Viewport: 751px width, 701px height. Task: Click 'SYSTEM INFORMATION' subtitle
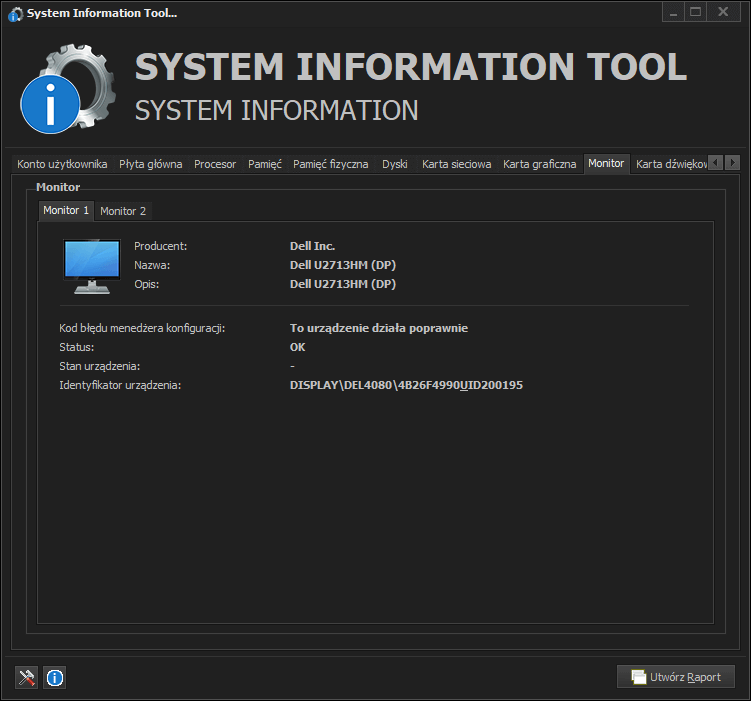pyautogui.click(x=276, y=111)
